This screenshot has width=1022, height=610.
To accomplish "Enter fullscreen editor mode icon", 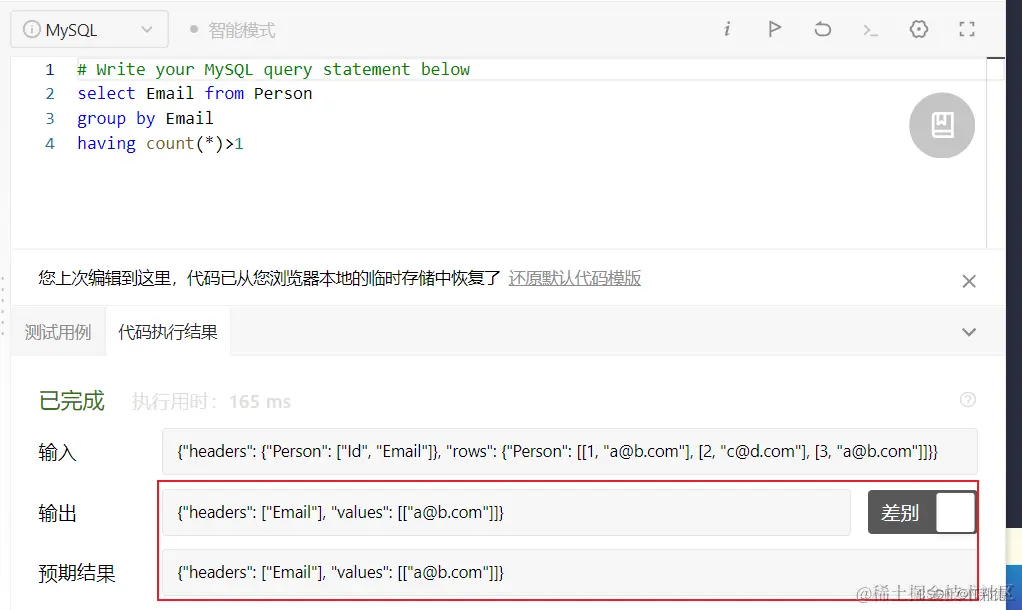I will coord(967,29).
